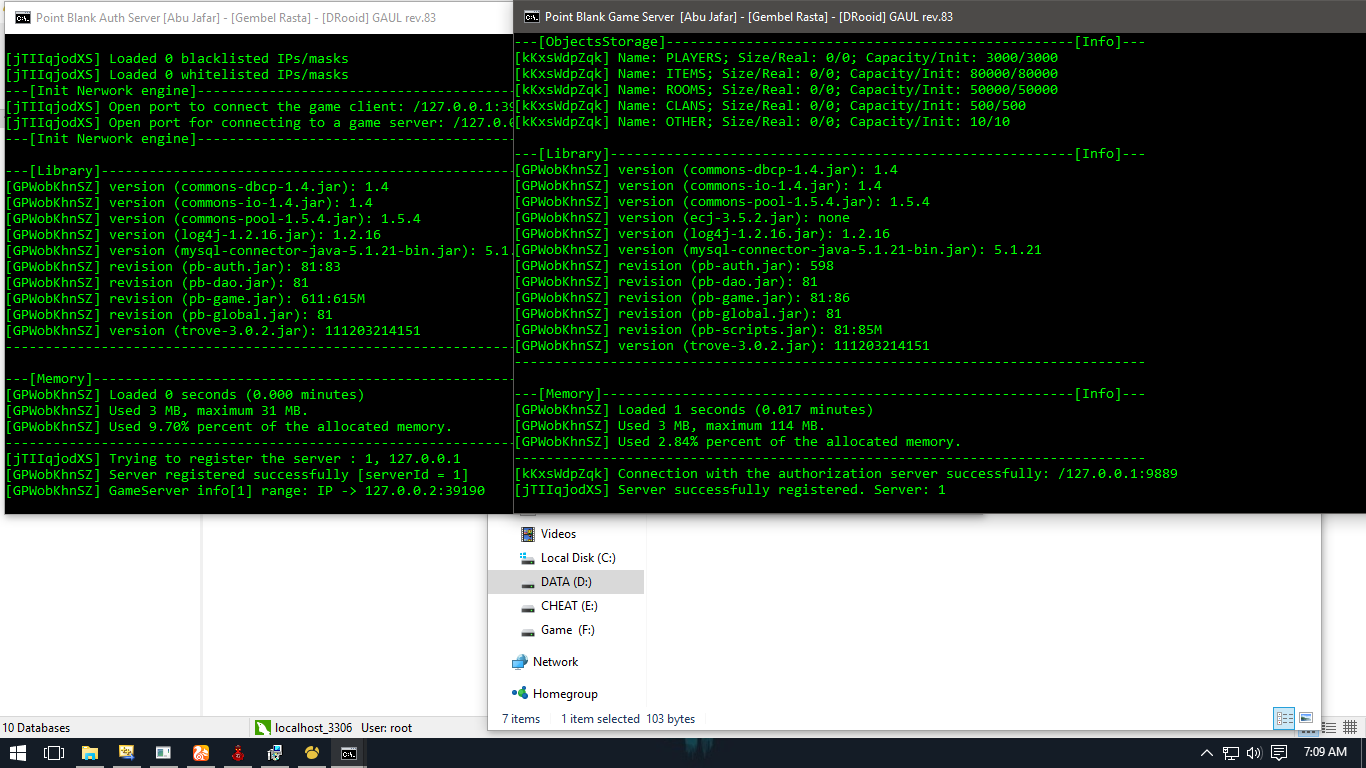Click the 7:09 AM taskbar clock
This screenshot has height=768, width=1366.
(x=1325, y=752)
